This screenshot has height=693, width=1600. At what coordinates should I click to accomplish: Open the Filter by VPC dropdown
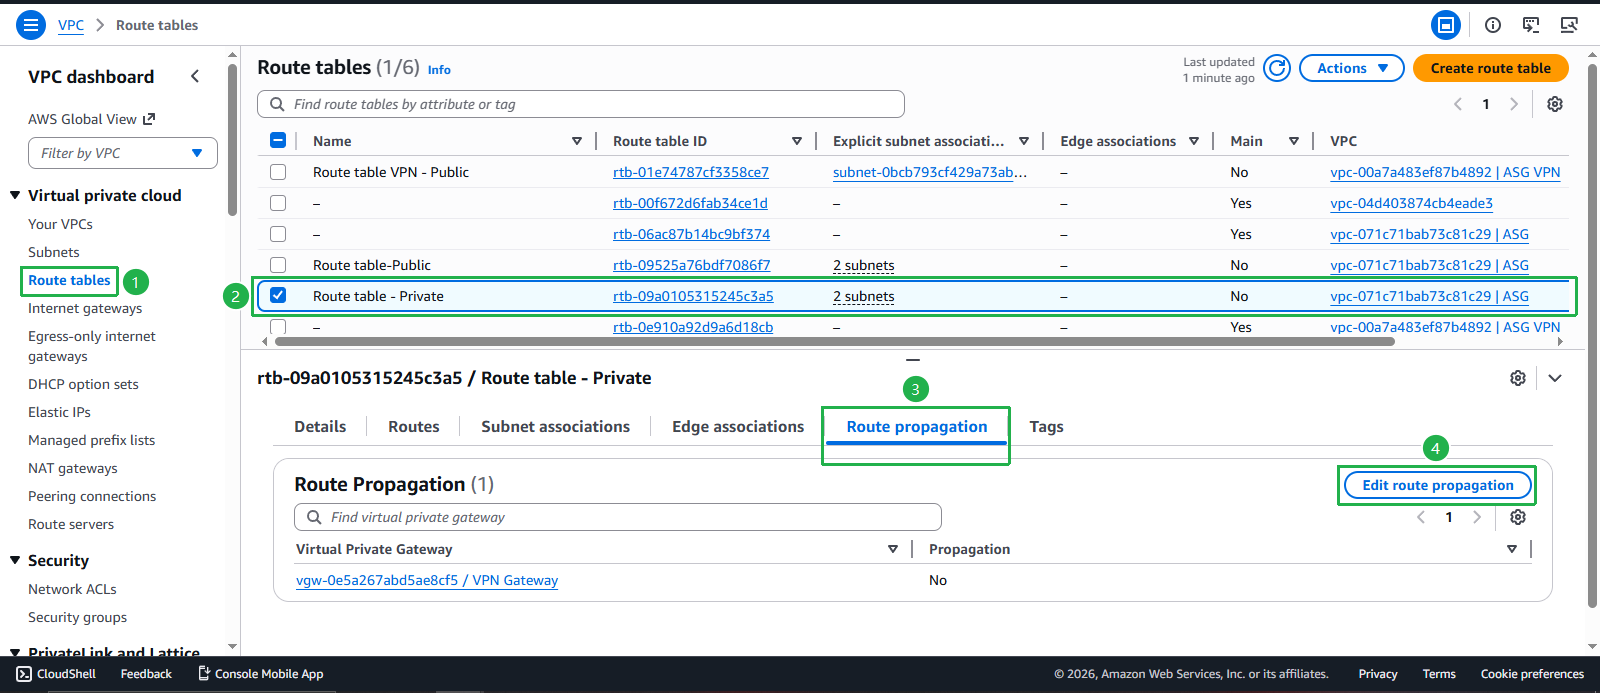[x=123, y=153]
